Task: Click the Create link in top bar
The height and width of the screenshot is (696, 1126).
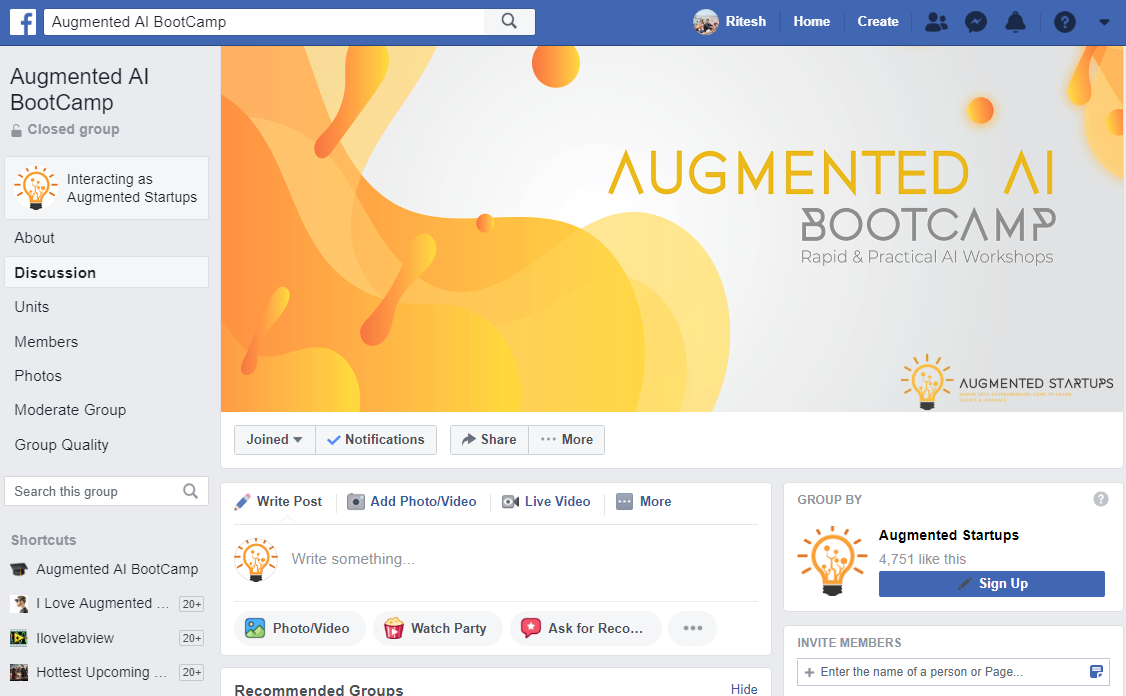Action: coord(878,22)
